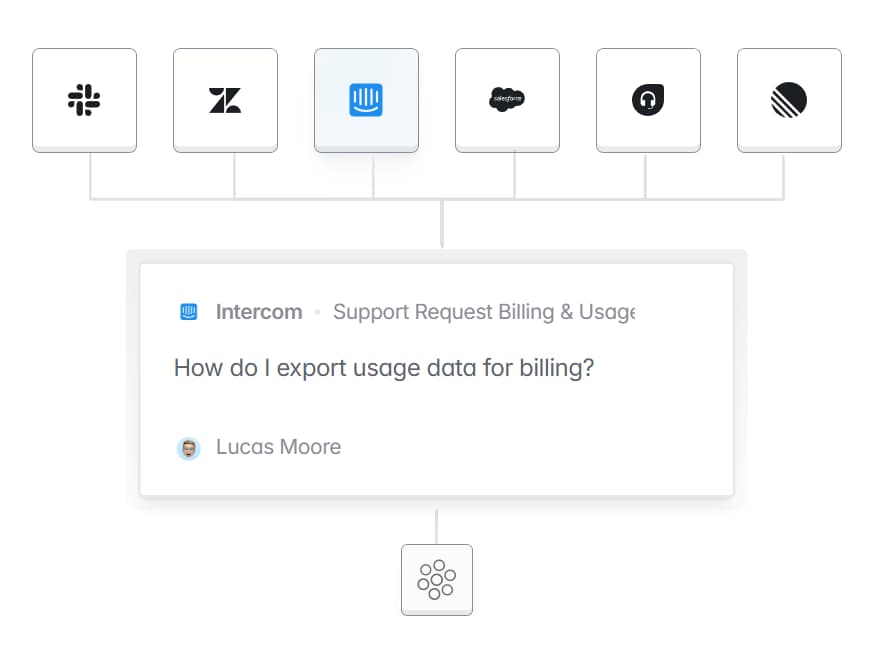This screenshot has height=646, width=872.
Task: Open the Salesforce integration tile
Action: point(507,100)
